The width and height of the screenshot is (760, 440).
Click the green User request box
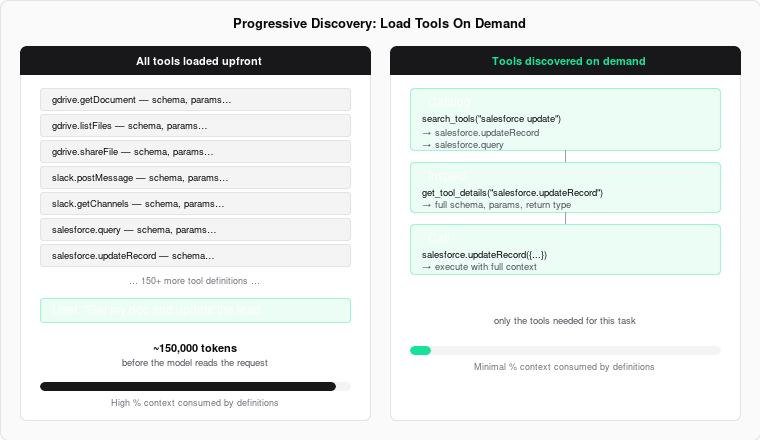pyautogui.click(x=195, y=310)
